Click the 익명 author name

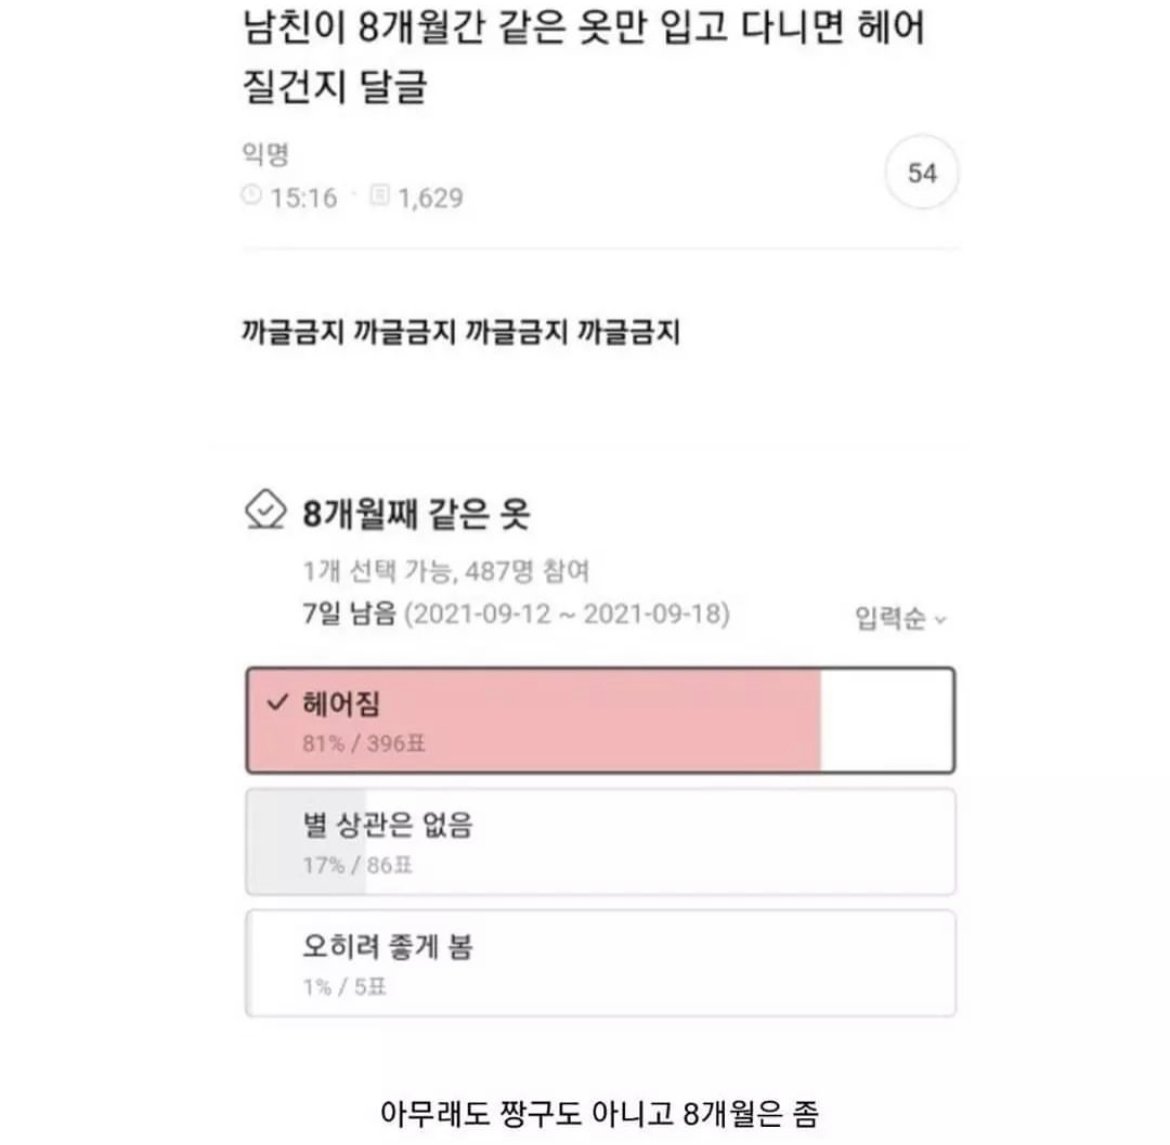tap(266, 155)
